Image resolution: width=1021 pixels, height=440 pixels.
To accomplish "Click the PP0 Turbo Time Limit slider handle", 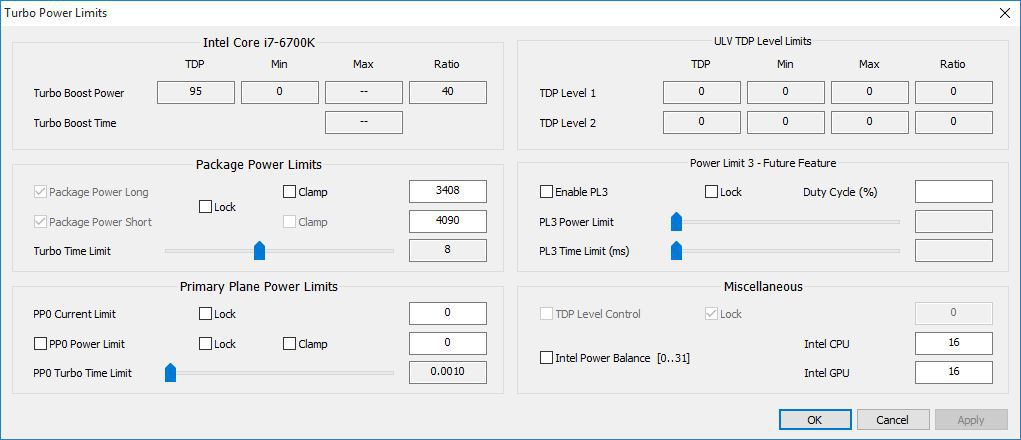I will click(171, 372).
